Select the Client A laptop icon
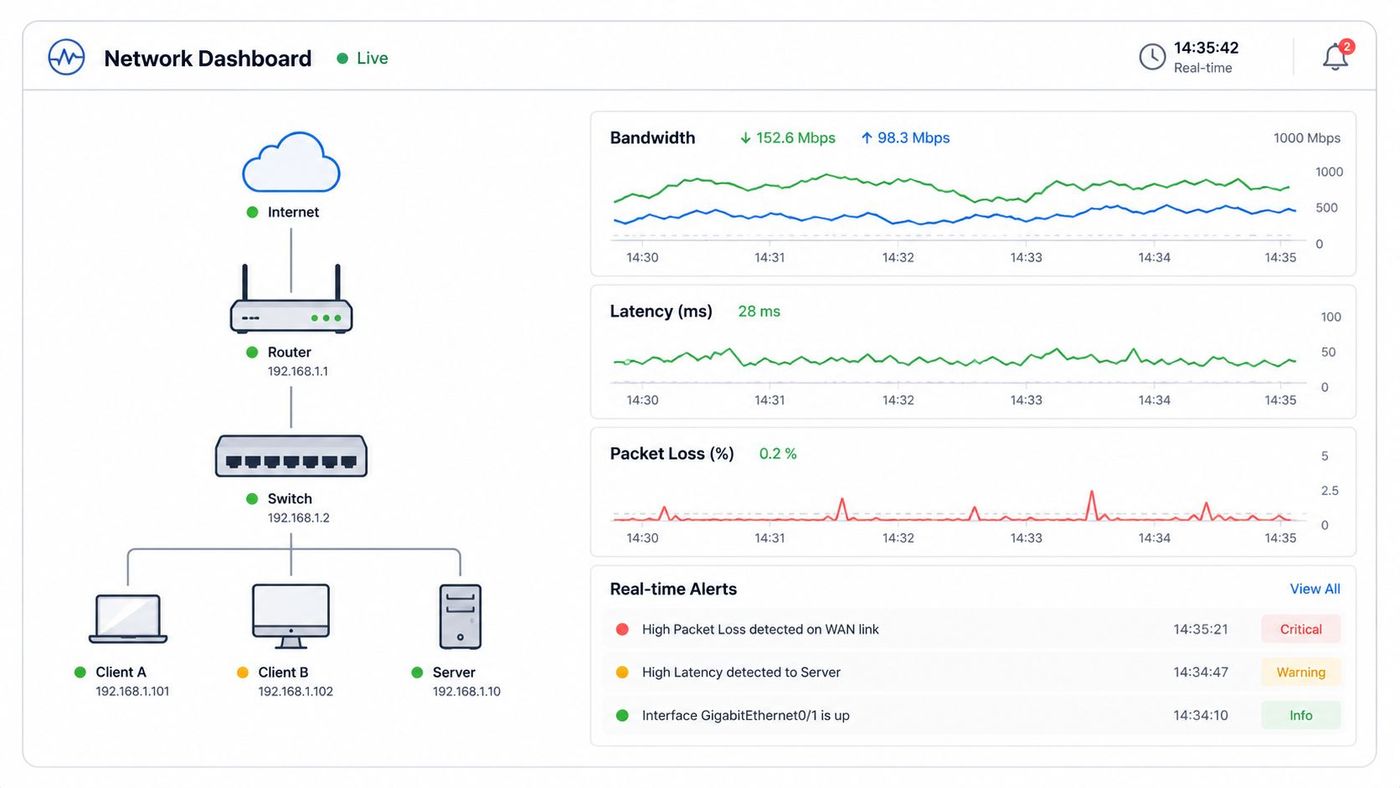Screen dimensions: 1400x788 click(x=128, y=619)
